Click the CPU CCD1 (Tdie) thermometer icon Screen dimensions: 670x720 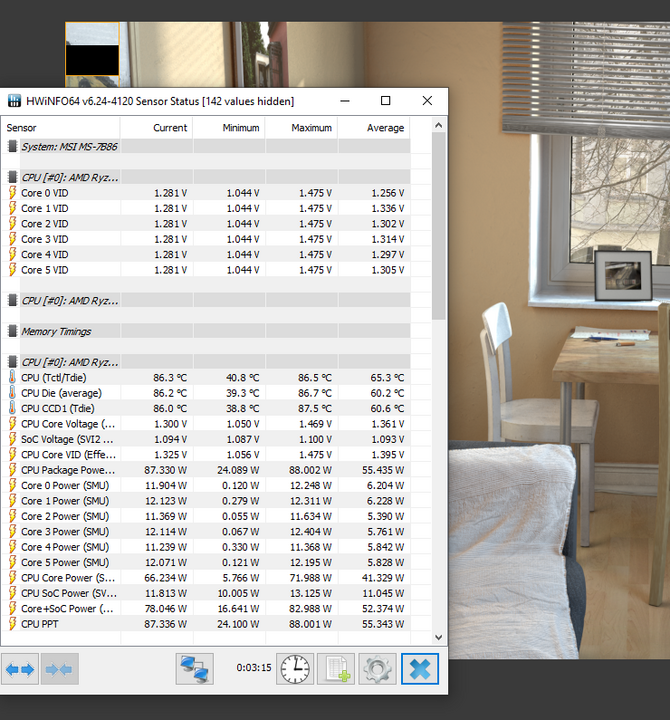coord(12,408)
